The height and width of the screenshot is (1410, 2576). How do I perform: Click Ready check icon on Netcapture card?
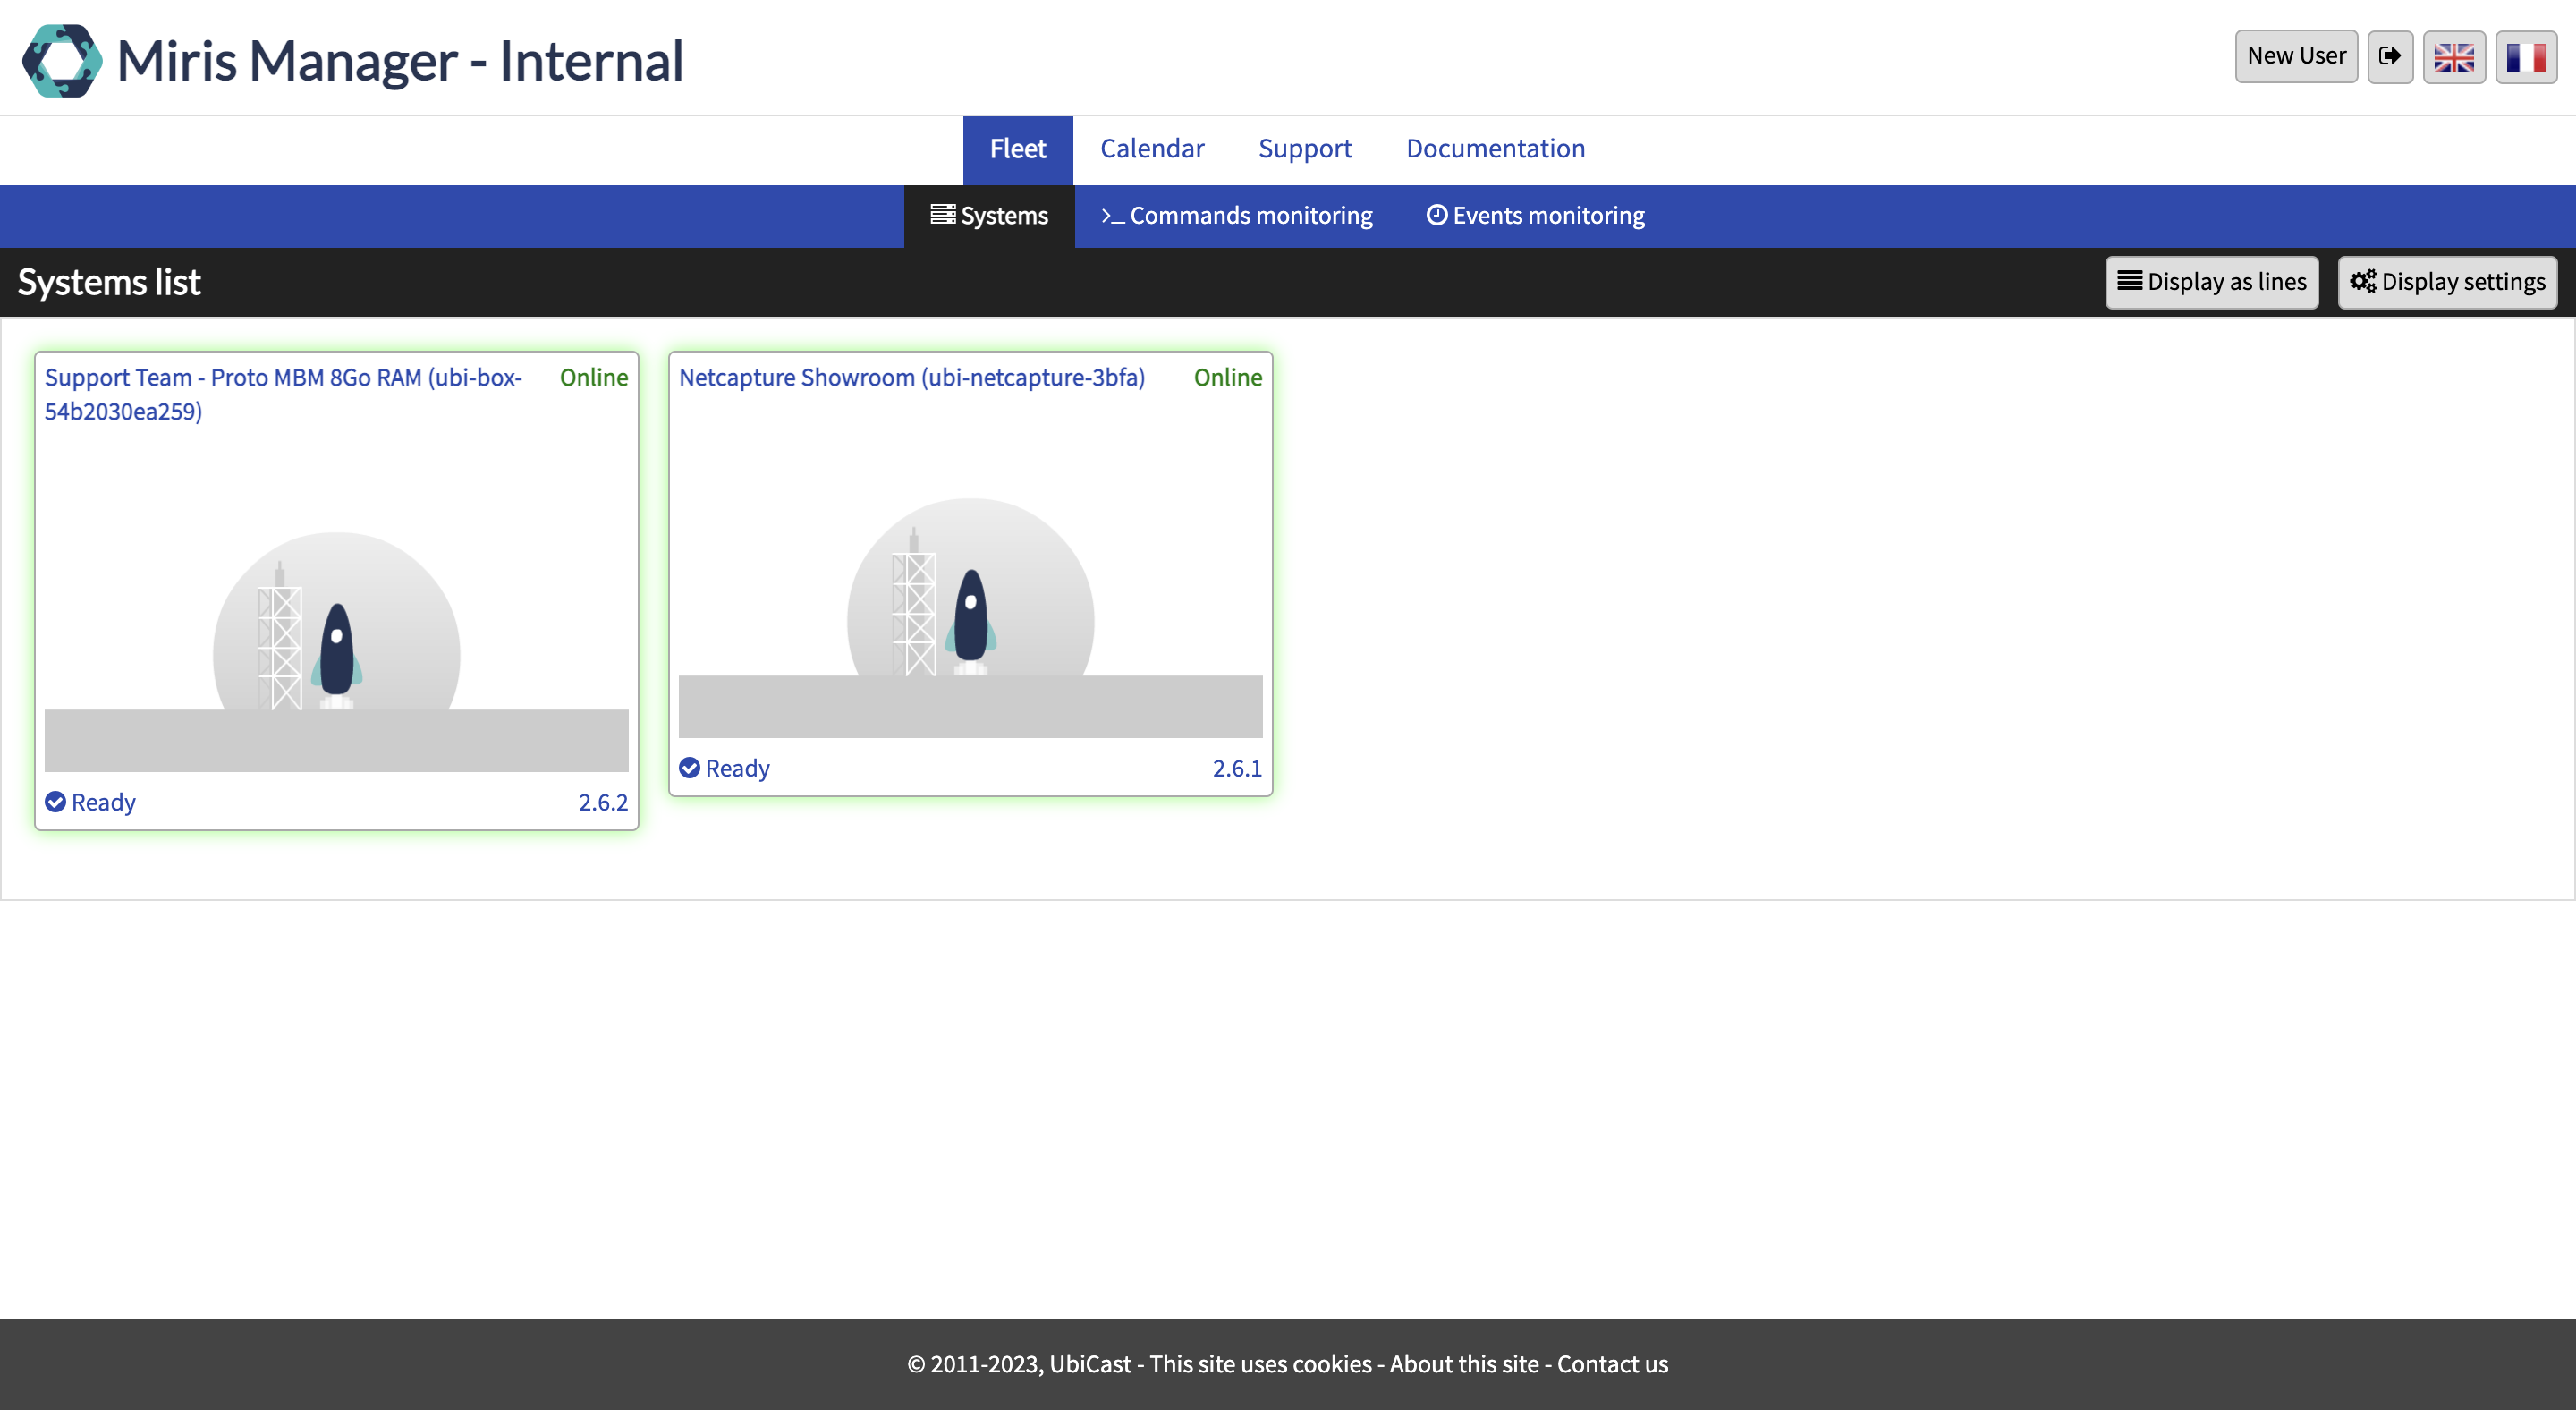[x=690, y=768]
